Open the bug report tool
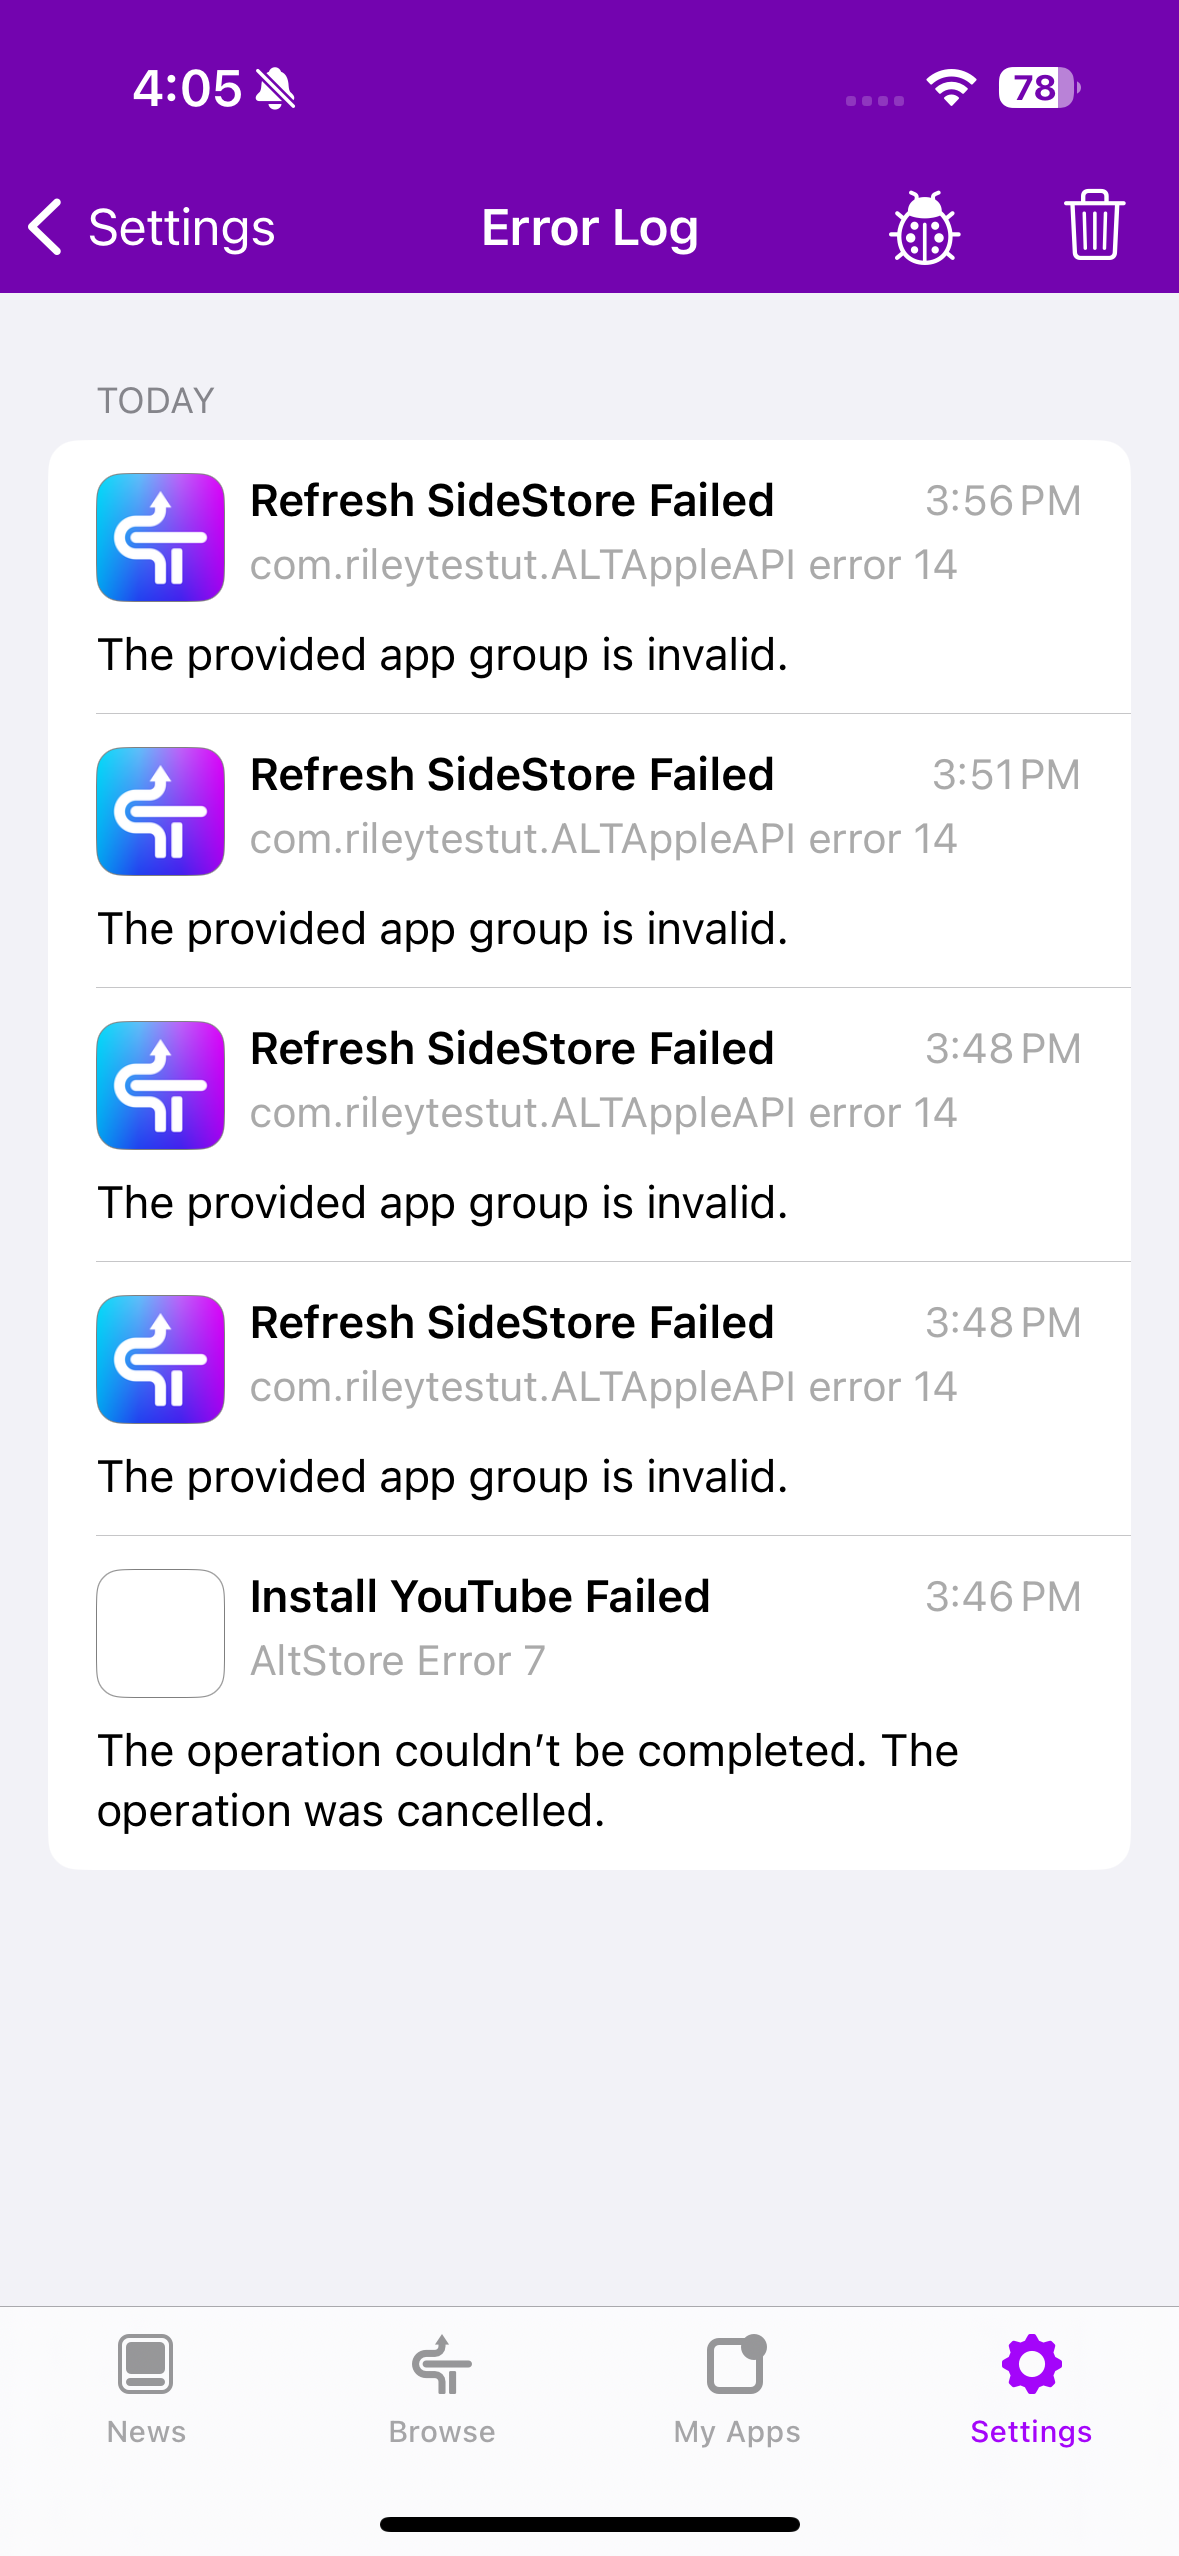The width and height of the screenshot is (1179, 2556). pyautogui.click(x=923, y=227)
